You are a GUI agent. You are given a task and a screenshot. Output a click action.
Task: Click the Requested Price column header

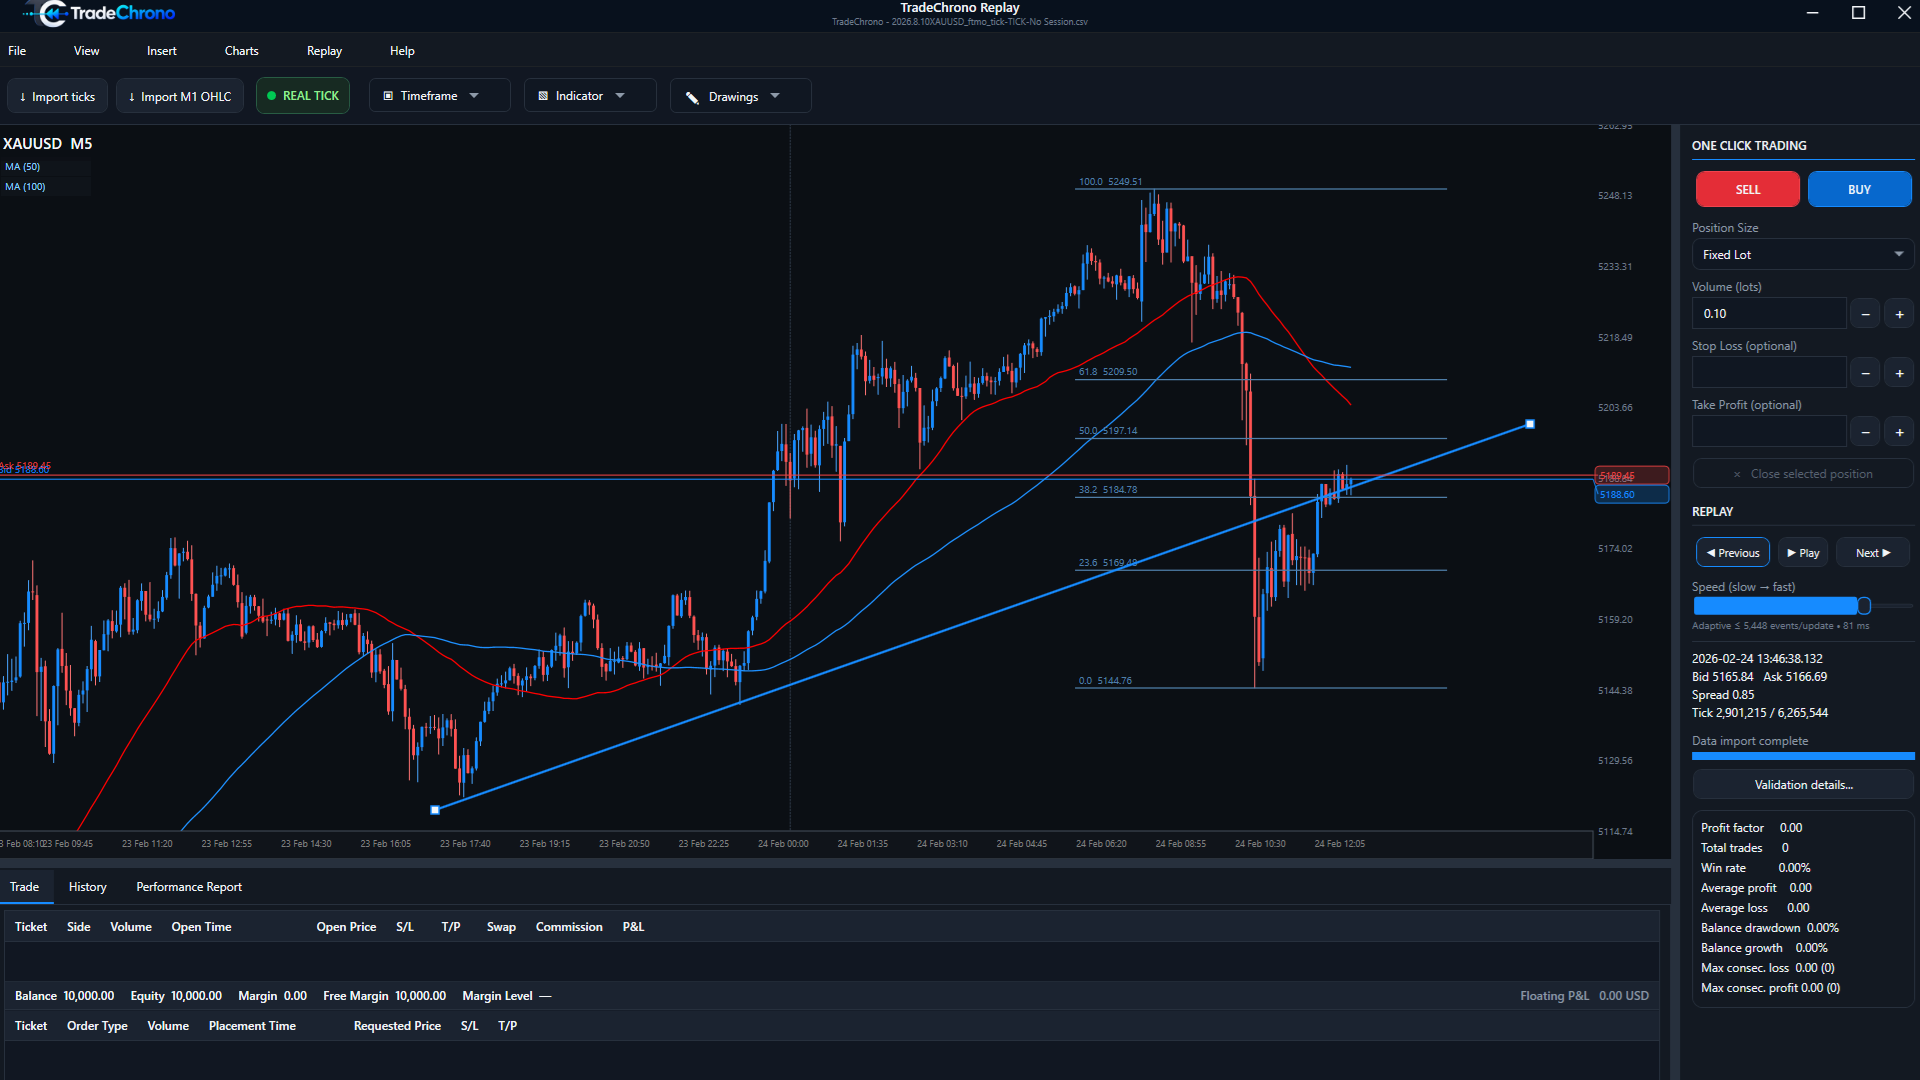click(x=397, y=1026)
